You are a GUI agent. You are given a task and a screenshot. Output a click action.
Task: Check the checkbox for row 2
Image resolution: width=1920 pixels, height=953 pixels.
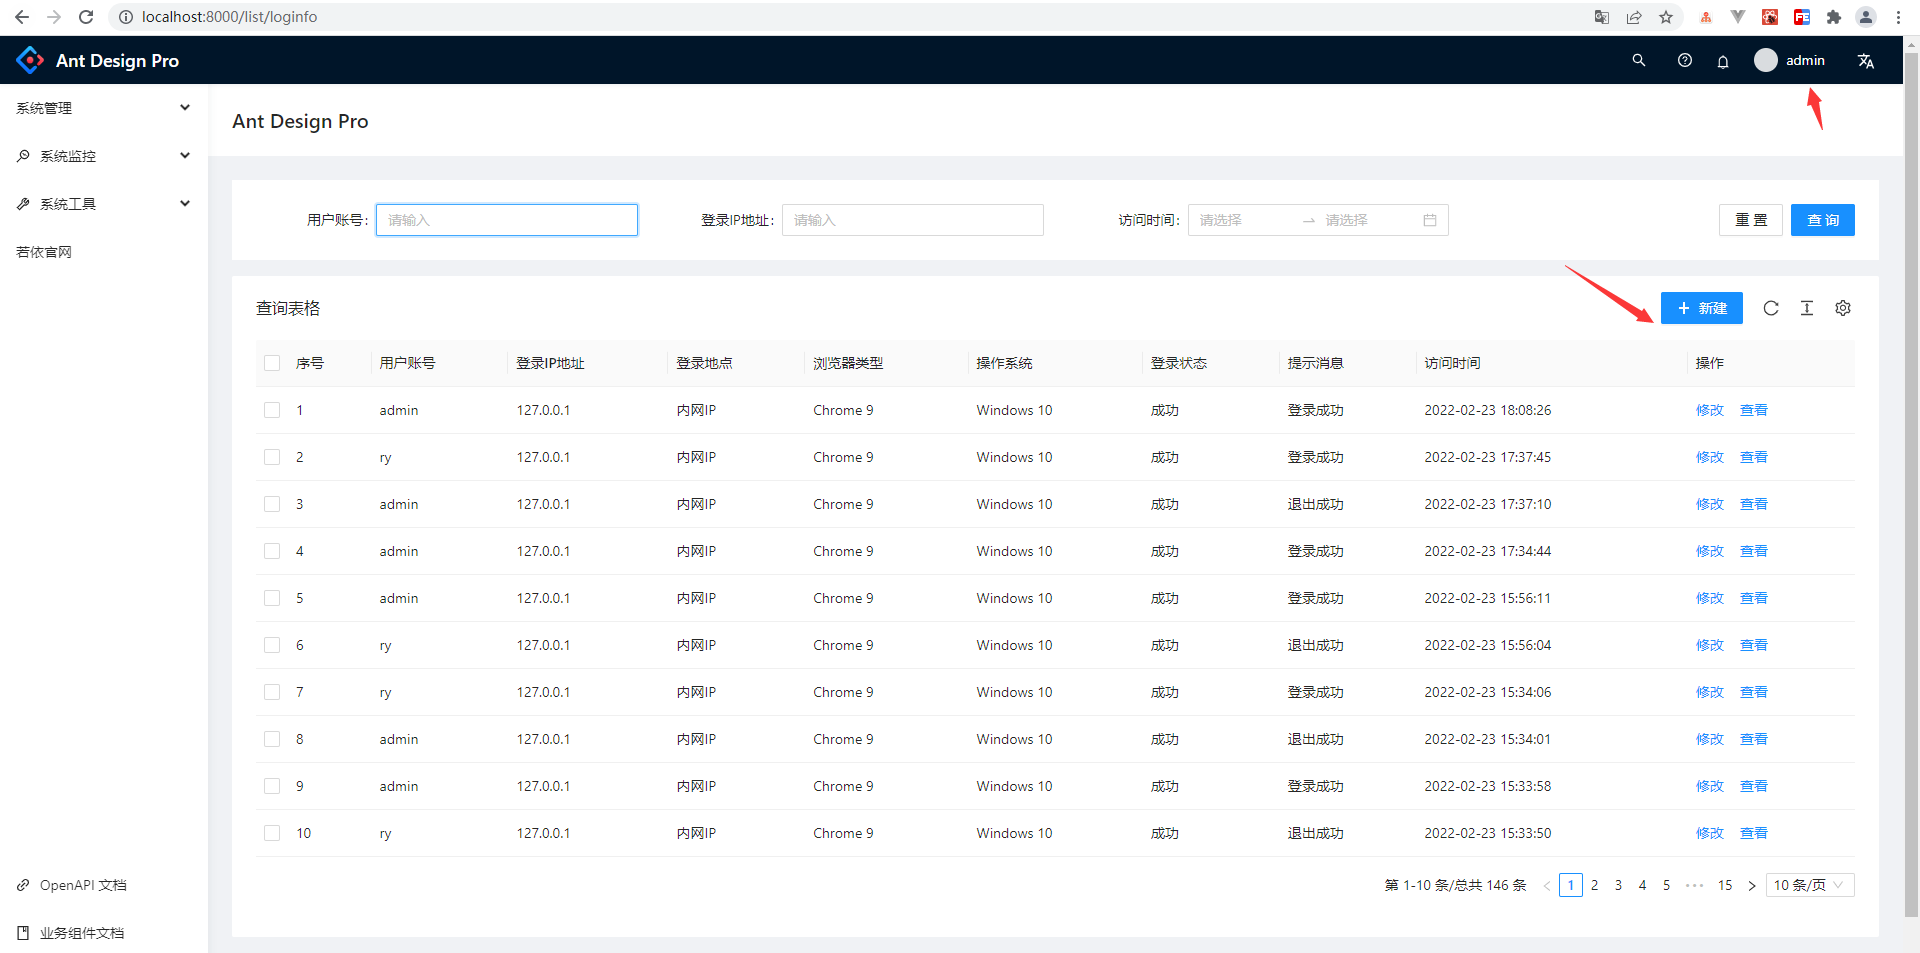pos(272,457)
